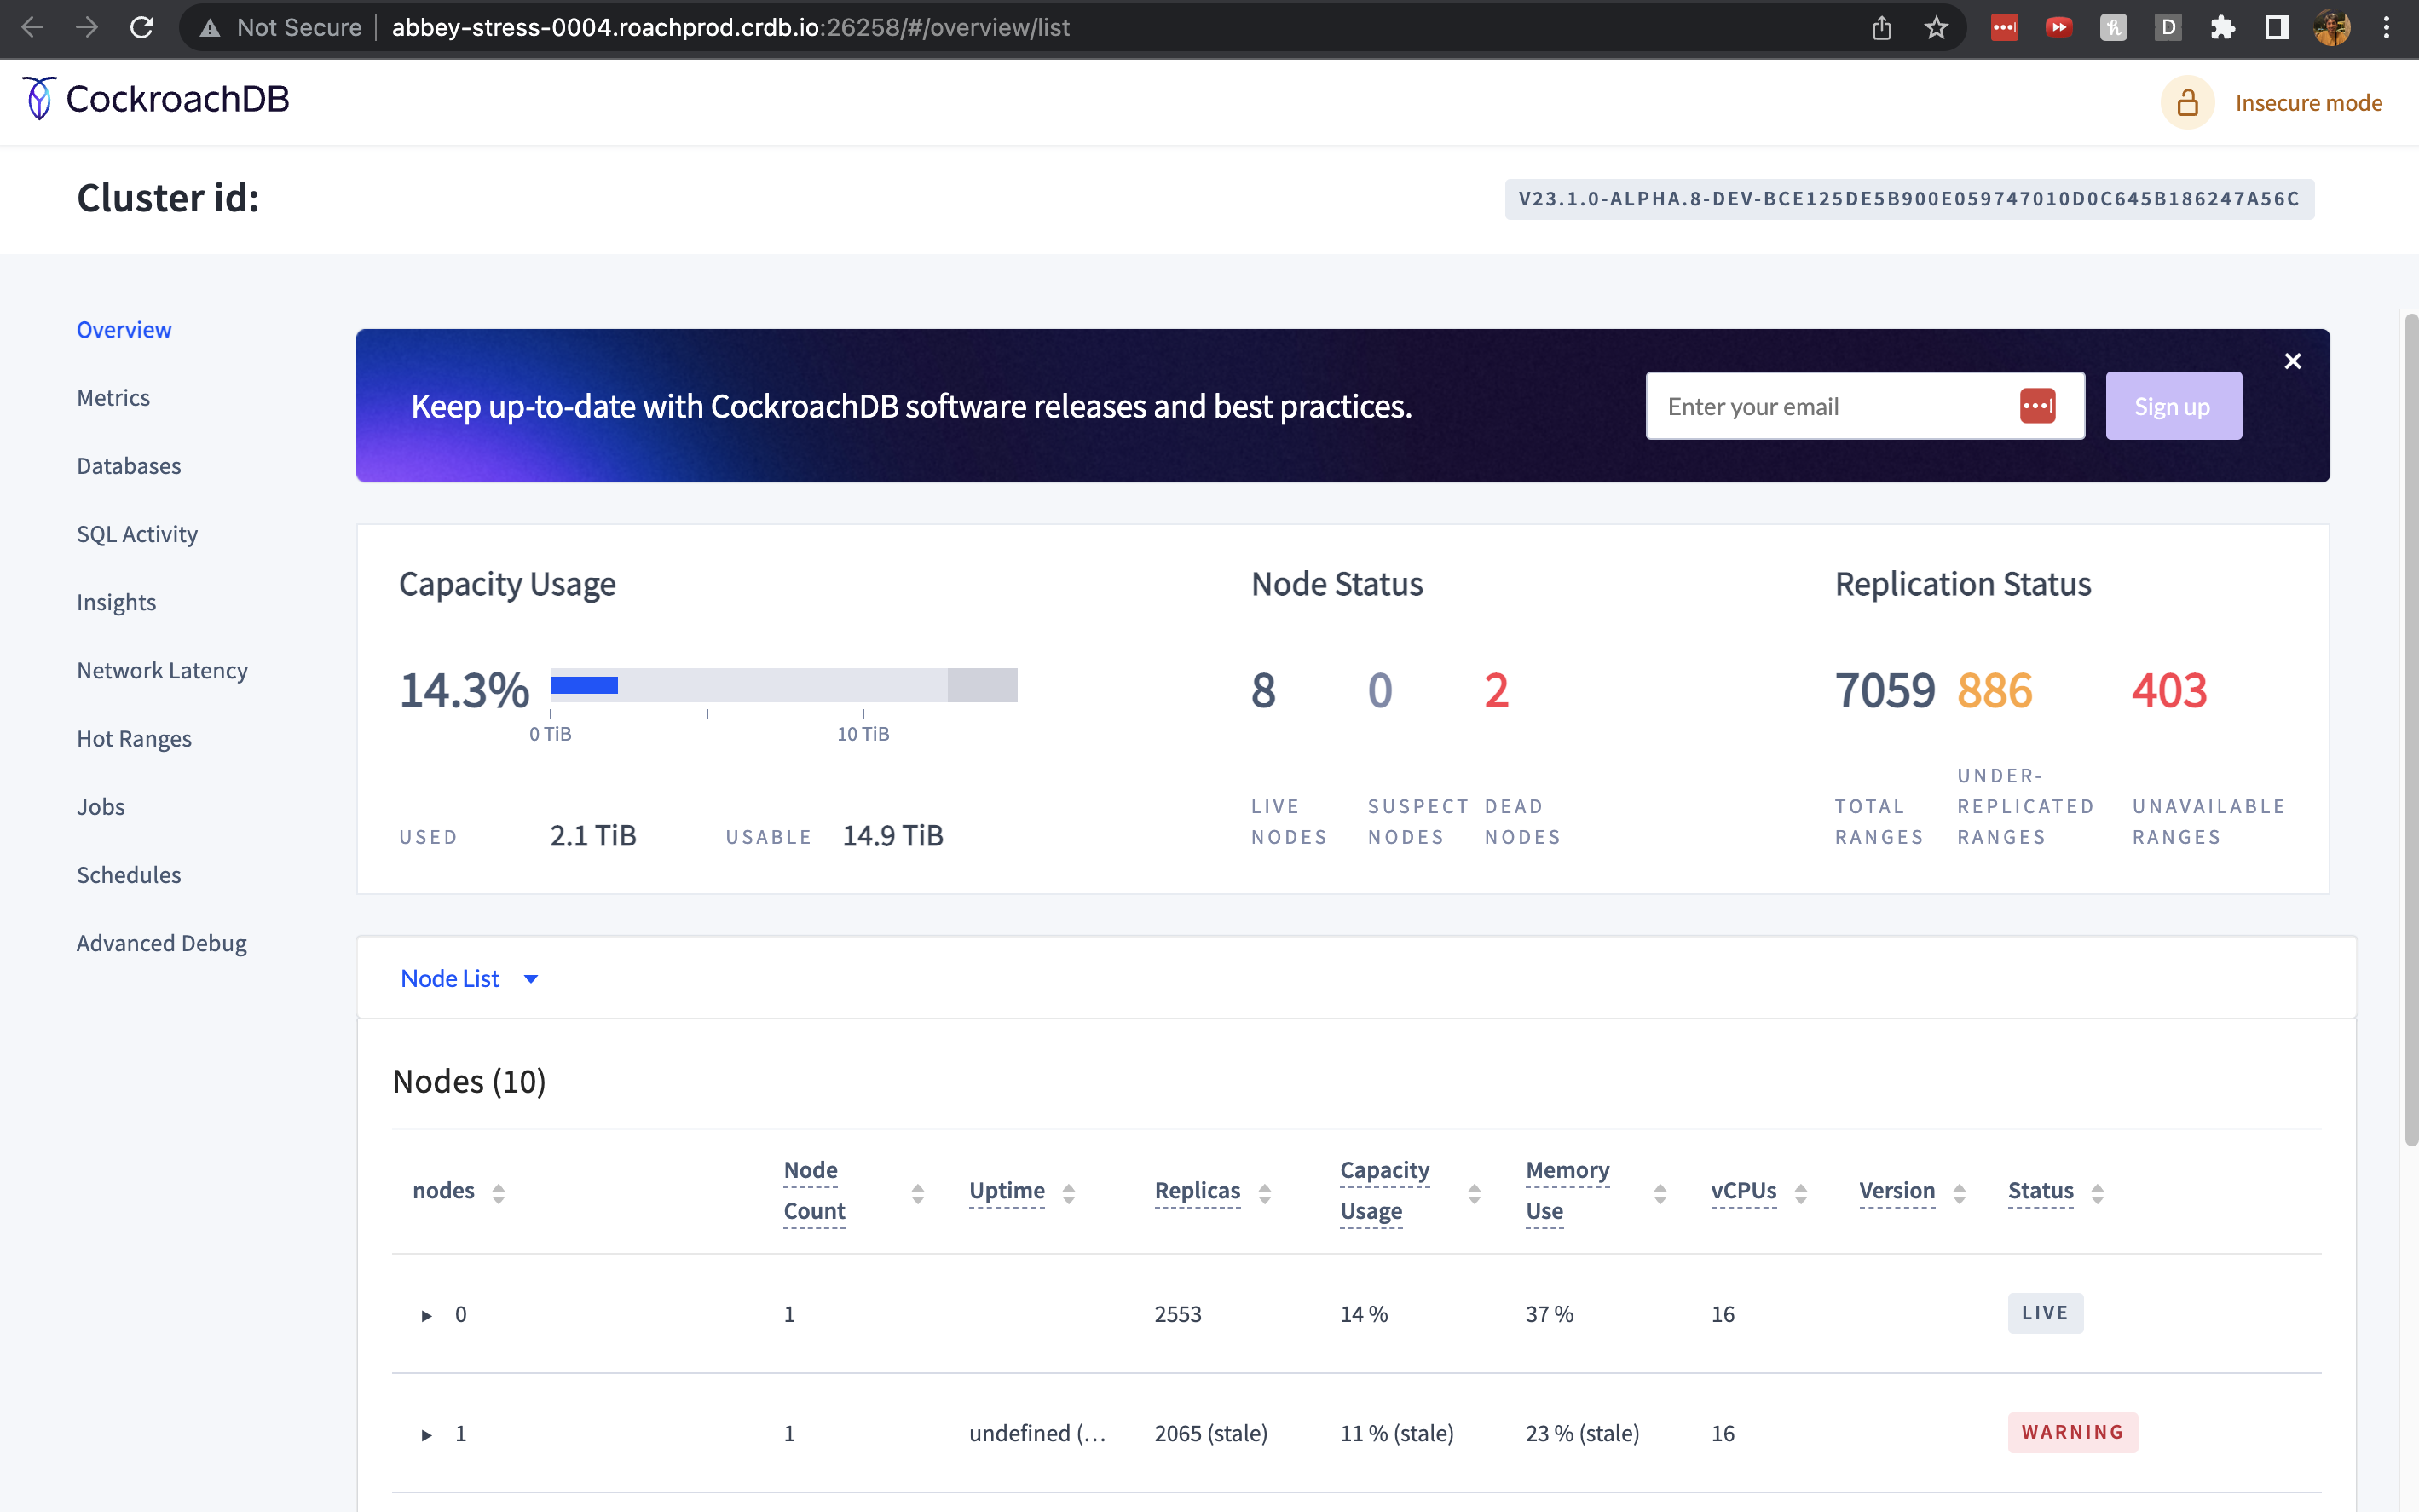Viewport: 2419px width, 1512px height.
Task: Sort by Memory Use column arrows
Action: tap(1659, 1193)
